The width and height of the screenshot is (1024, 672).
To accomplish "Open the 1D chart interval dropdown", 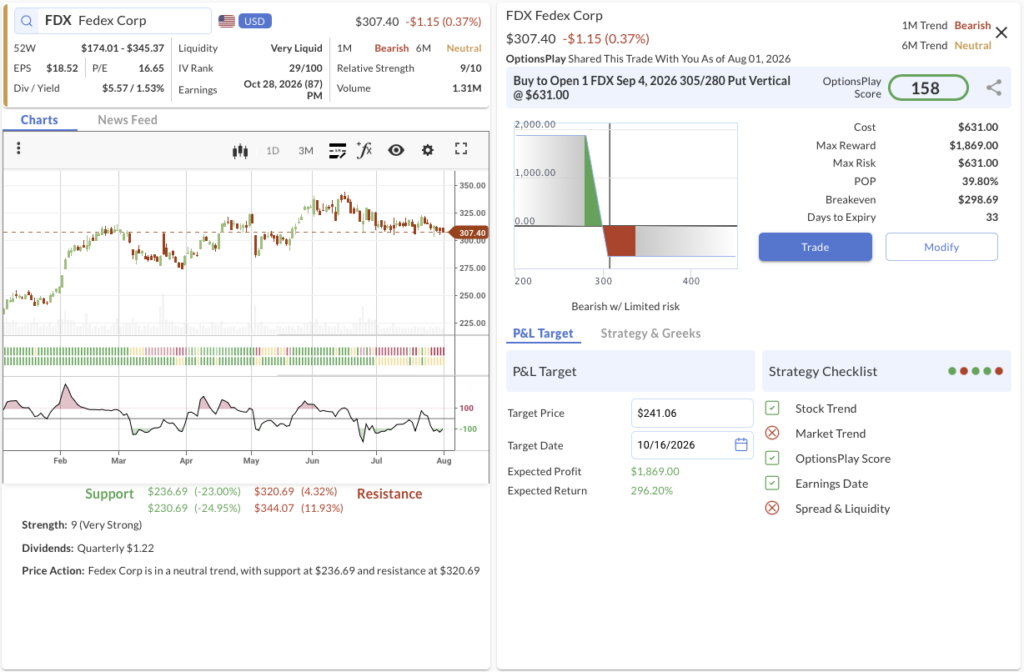I will coord(273,151).
